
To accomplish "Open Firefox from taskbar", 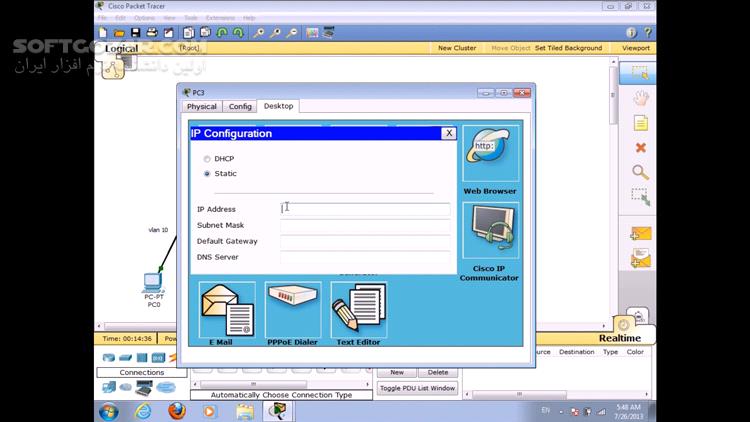I will tap(176, 411).
